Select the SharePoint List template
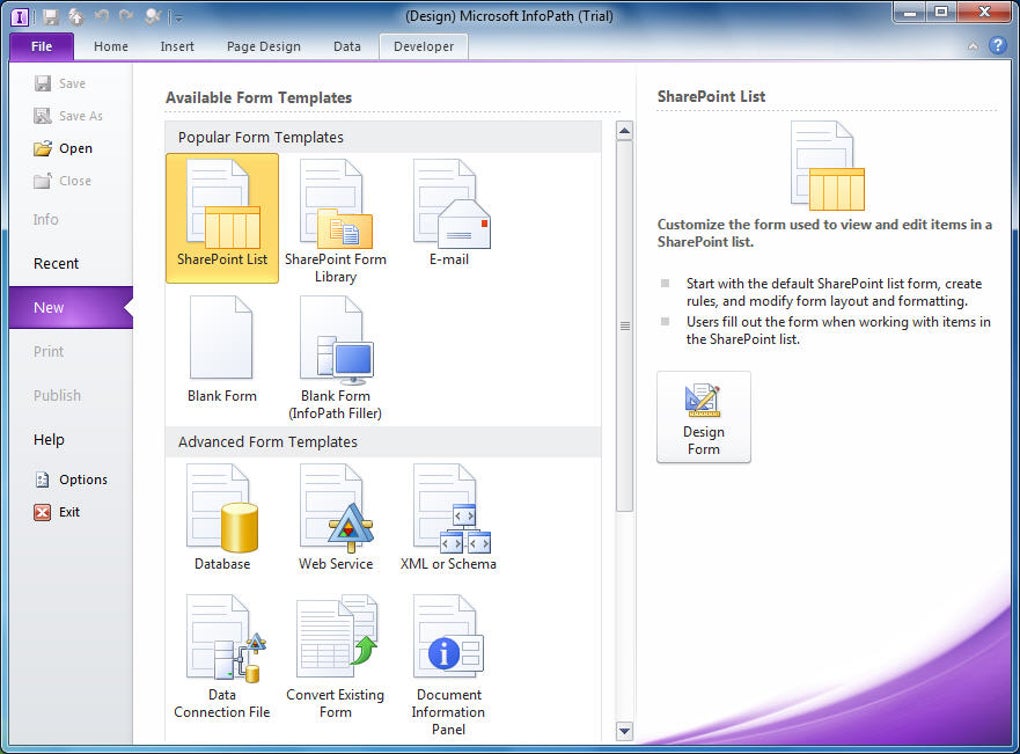 point(222,218)
